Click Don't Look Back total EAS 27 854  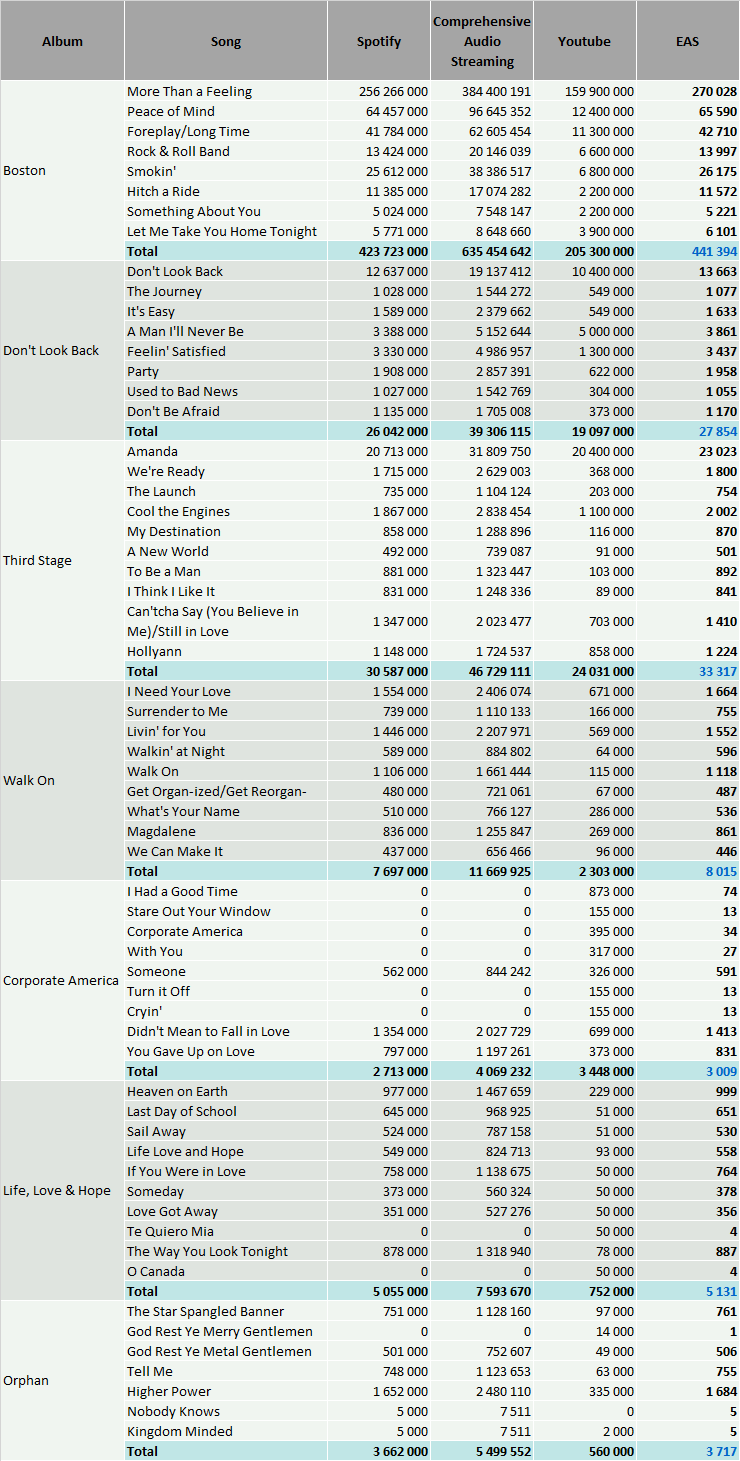[x=688, y=431]
